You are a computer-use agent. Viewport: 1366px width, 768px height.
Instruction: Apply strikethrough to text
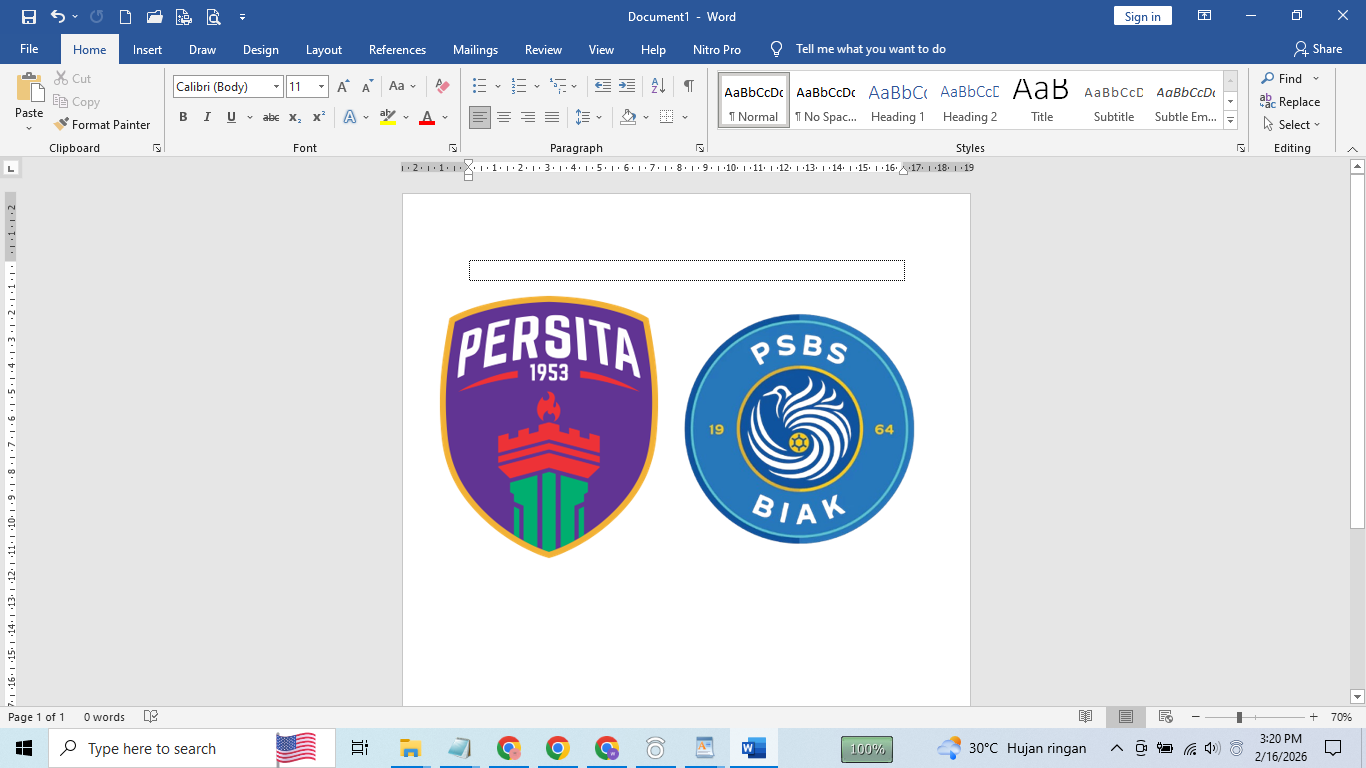coord(270,117)
